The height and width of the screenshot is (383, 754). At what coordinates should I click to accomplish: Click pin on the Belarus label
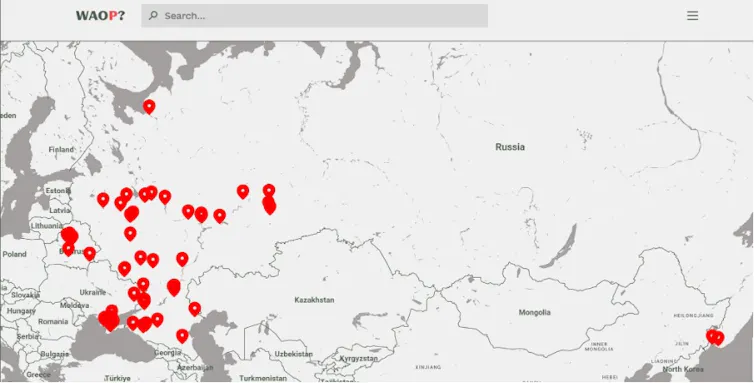click(68, 249)
